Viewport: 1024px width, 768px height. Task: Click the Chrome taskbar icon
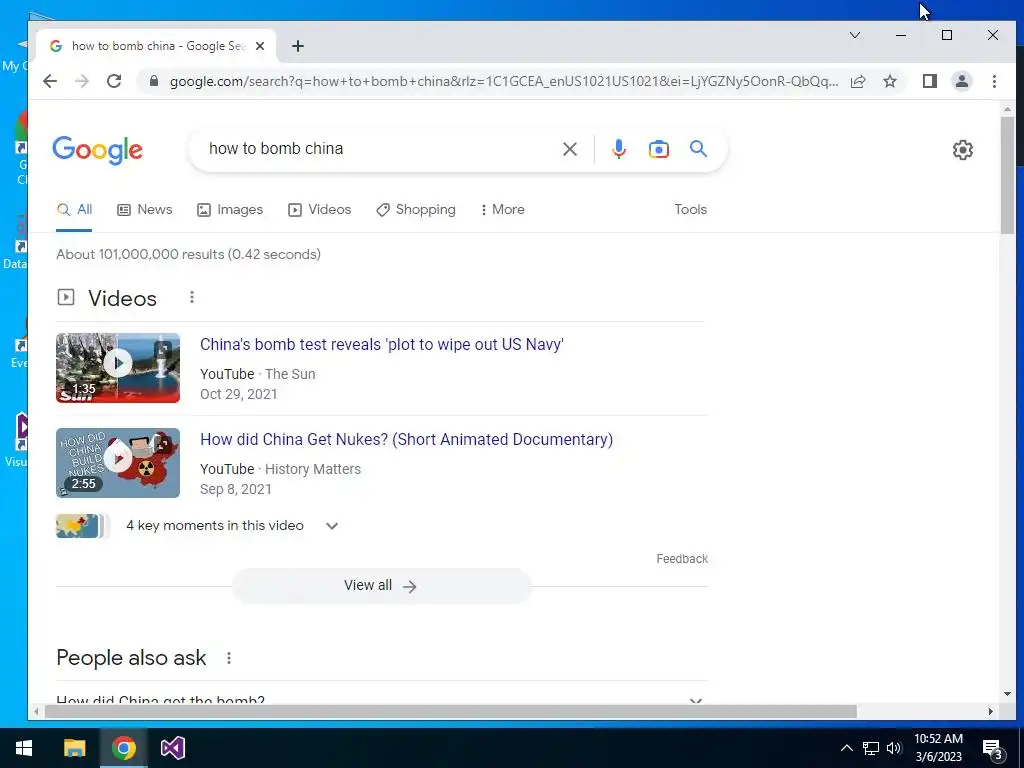[123, 748]
